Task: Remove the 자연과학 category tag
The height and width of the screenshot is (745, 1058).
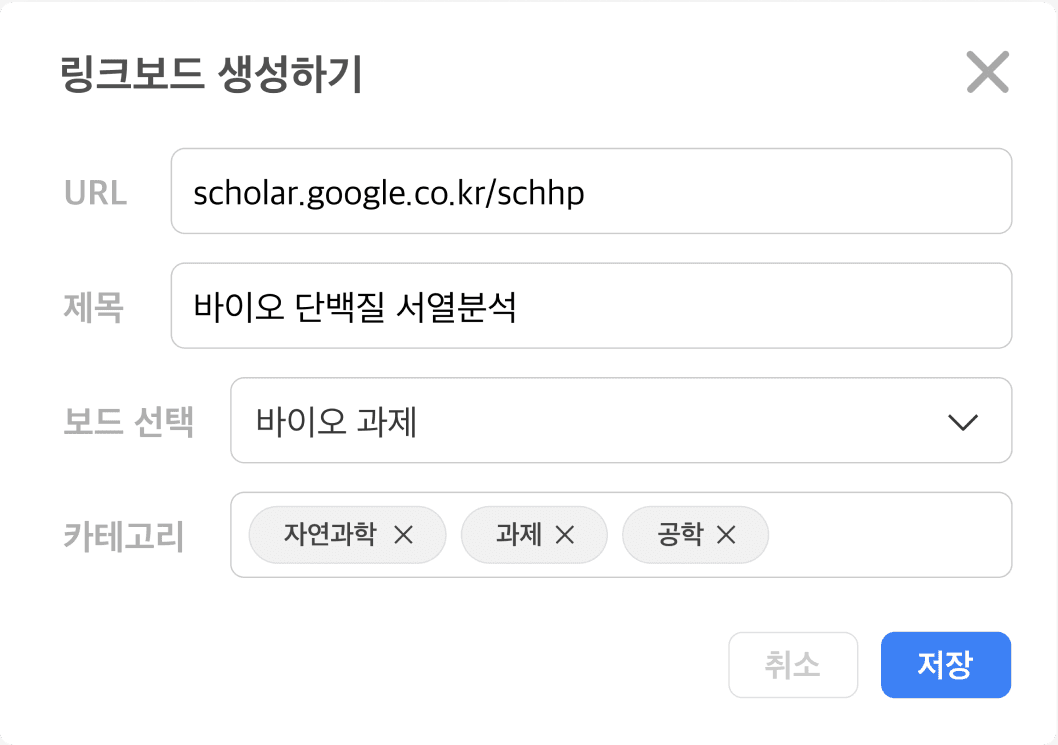Action: pyautogui.click(x=403, y=535)
